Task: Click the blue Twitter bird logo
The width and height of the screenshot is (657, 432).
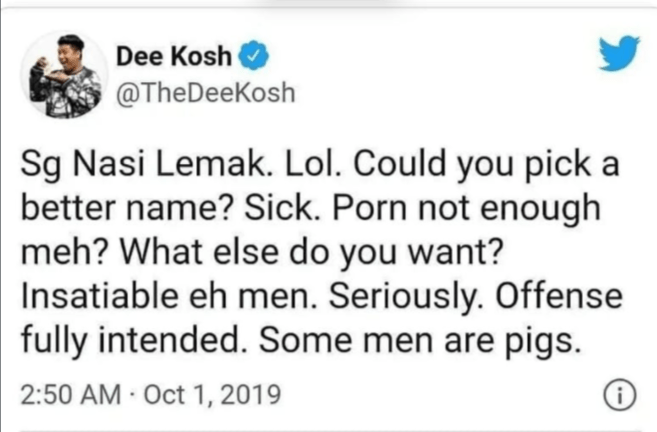Action: coord(619,53)
